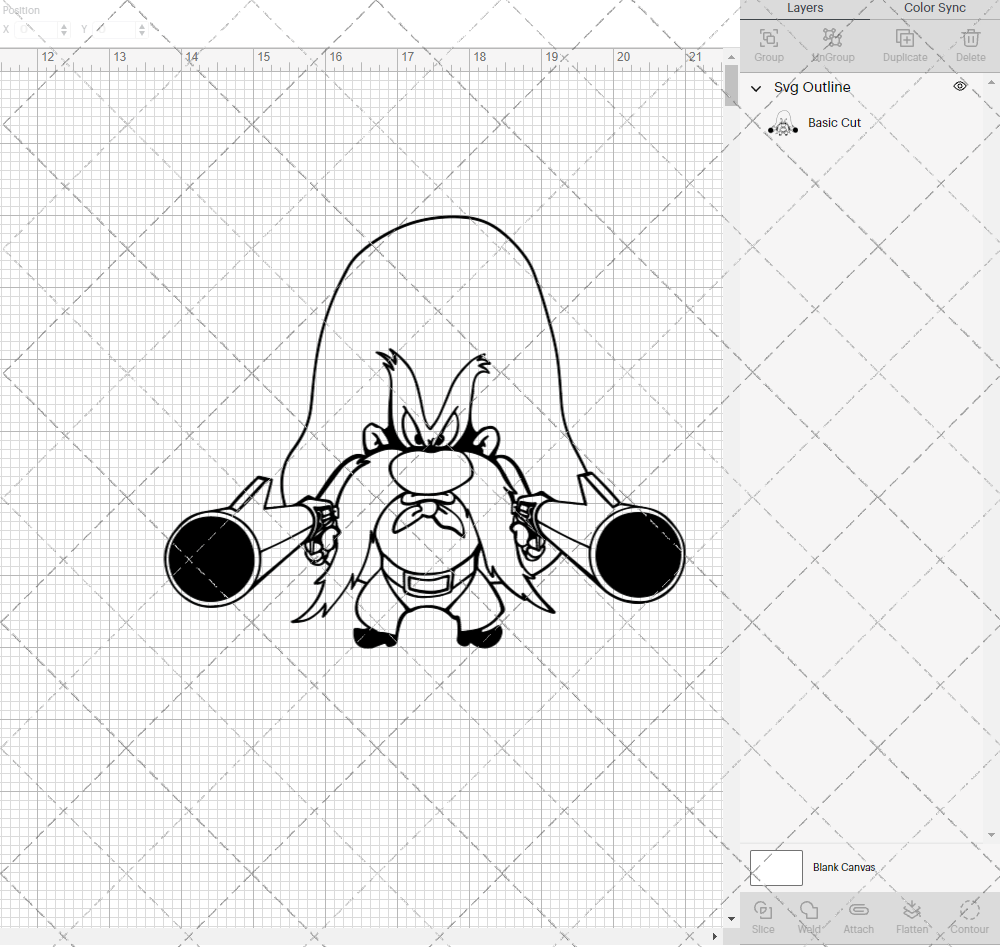1000x947 pixels.
Task: Click the Y position stepper arrows
Action: click(x=141, y=29)
